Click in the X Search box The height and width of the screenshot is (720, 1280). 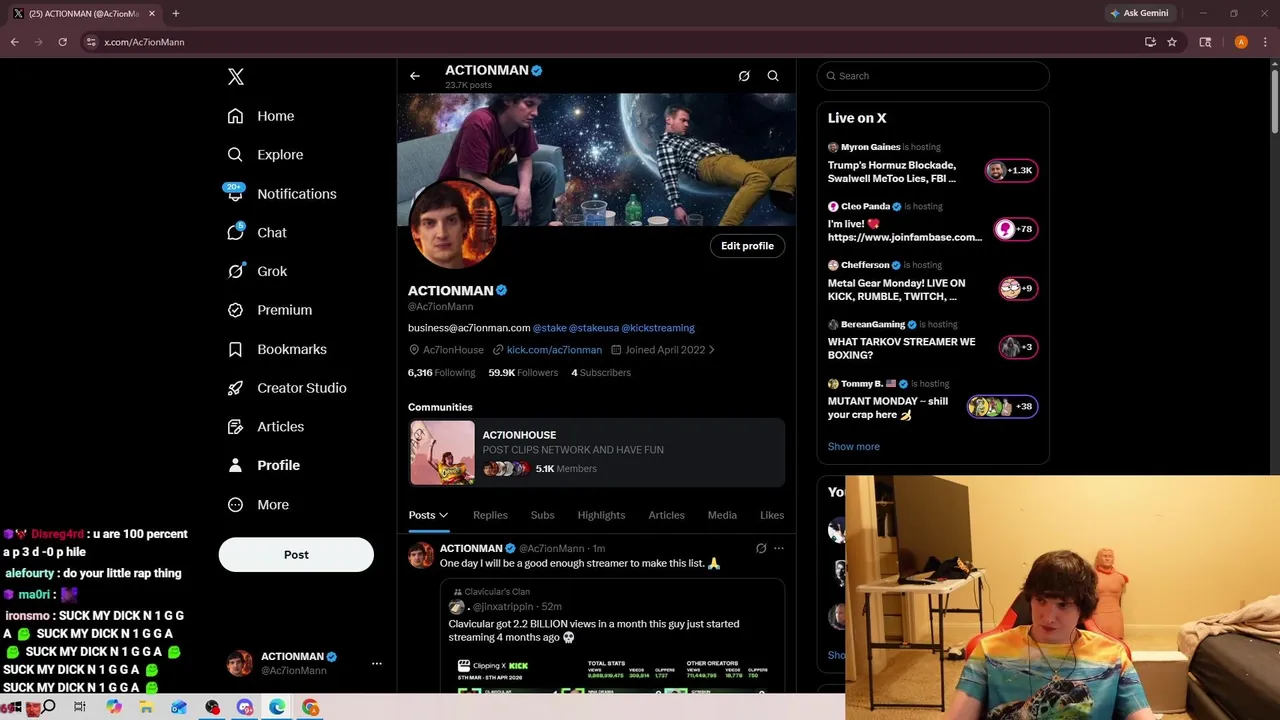(933, 76)
